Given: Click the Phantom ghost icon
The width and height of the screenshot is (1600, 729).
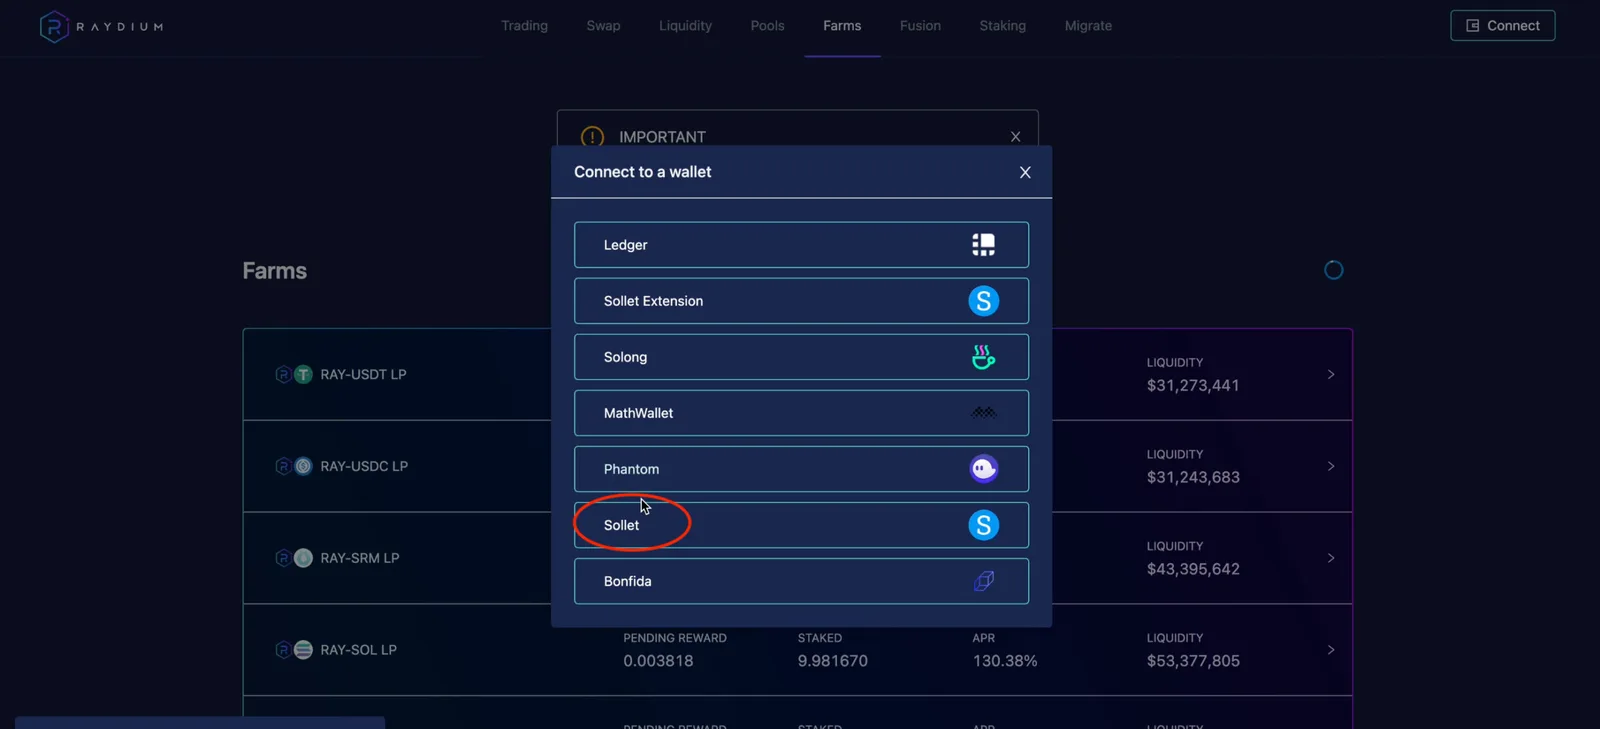Looking at the screenshot, I should click(983, 469).
